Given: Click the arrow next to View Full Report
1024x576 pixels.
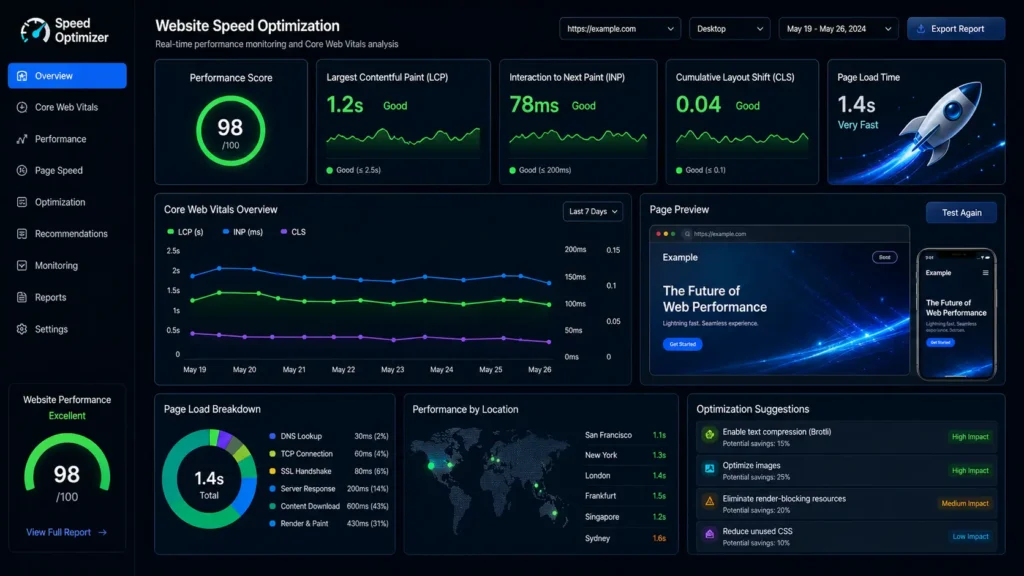Looking at the screenshot, I should (103, 532).
